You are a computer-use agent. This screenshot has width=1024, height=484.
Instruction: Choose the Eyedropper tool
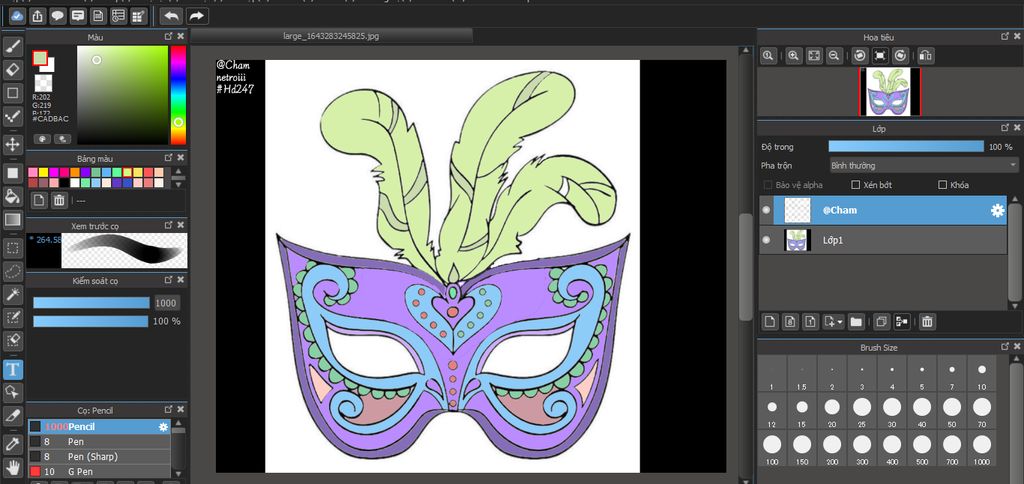[13, 442]
